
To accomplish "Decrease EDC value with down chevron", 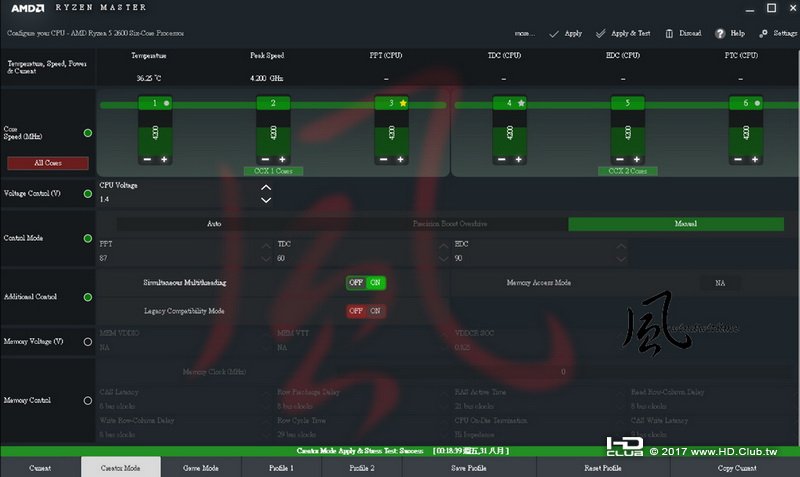I will tap(621, 259).
